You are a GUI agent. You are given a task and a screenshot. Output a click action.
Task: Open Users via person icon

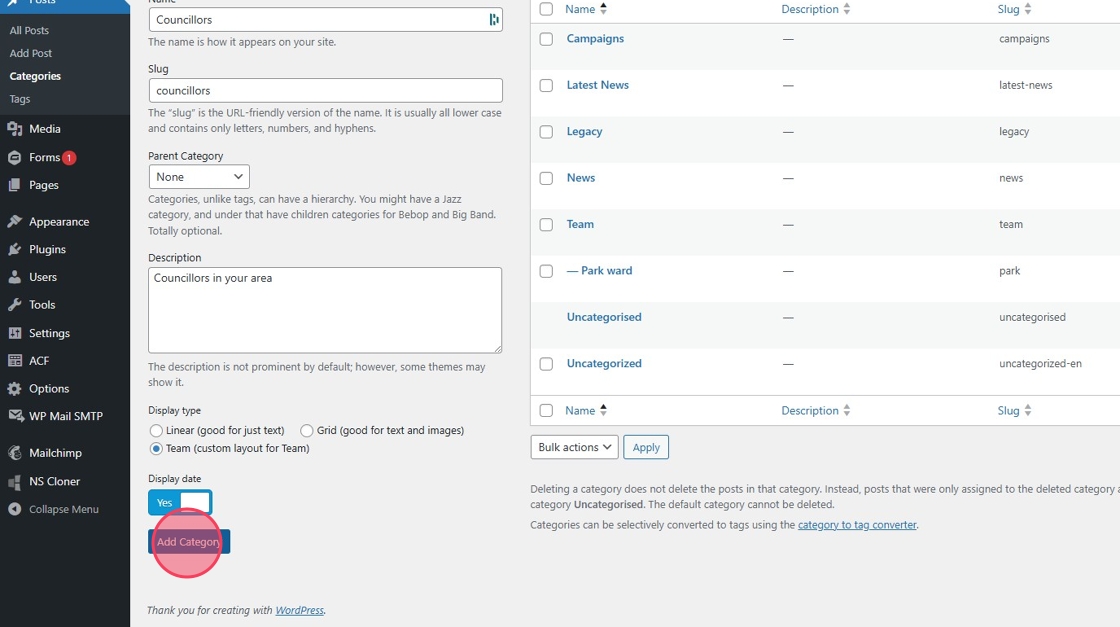pos(14,277)
